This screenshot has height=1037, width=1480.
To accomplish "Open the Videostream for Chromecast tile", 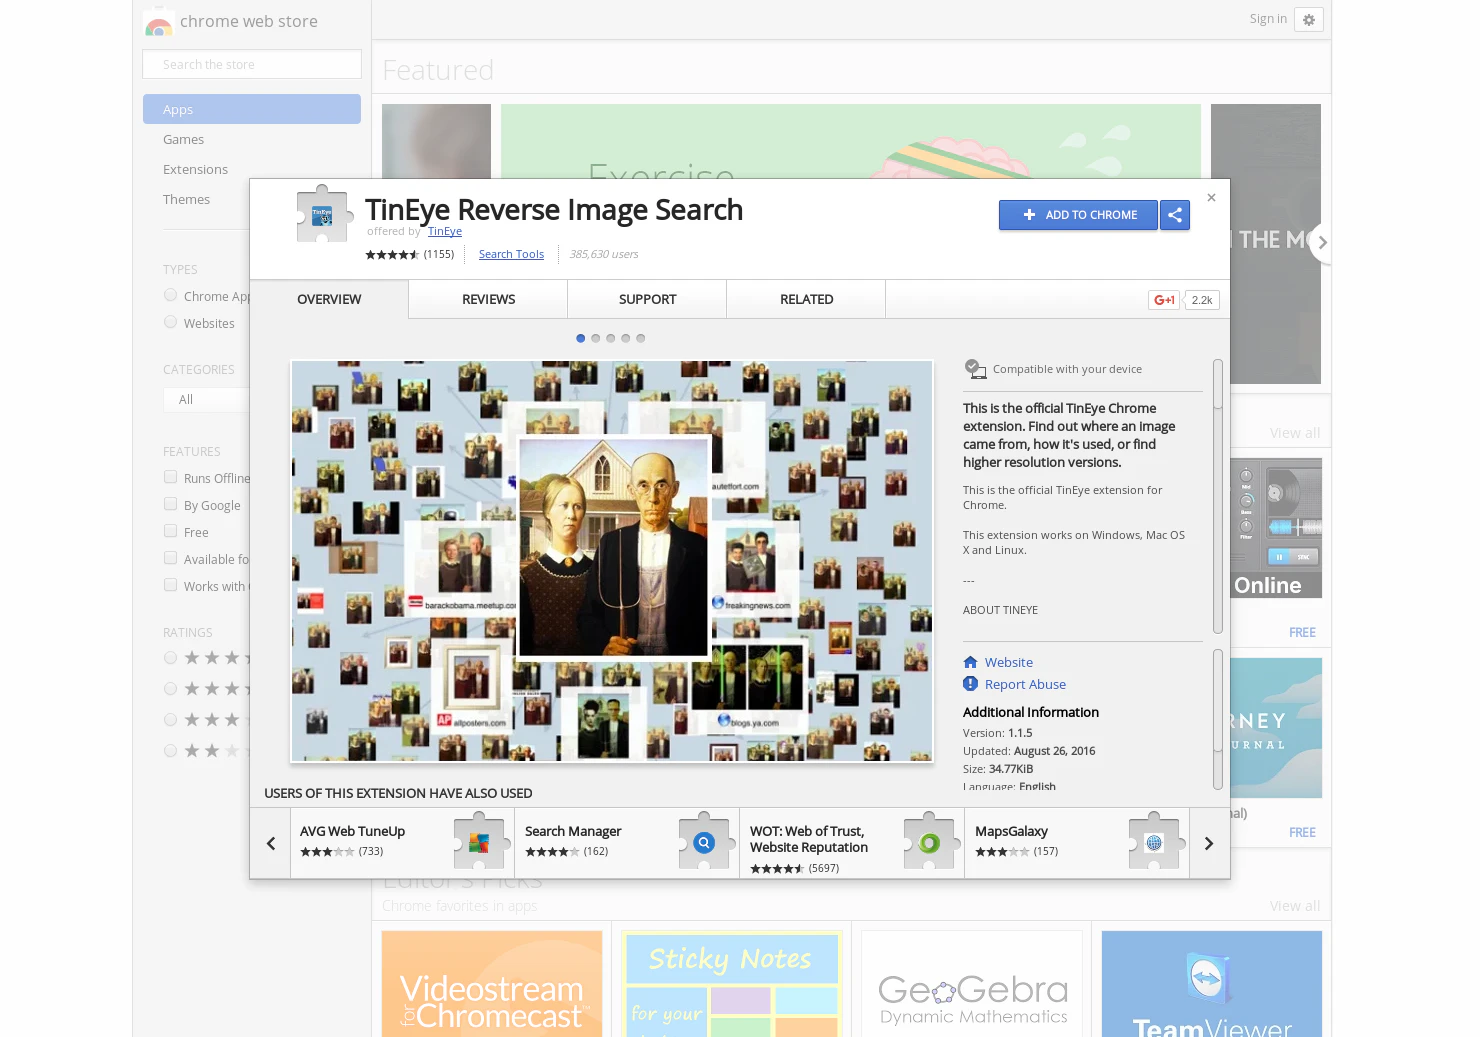I will [x=492, y=984].
